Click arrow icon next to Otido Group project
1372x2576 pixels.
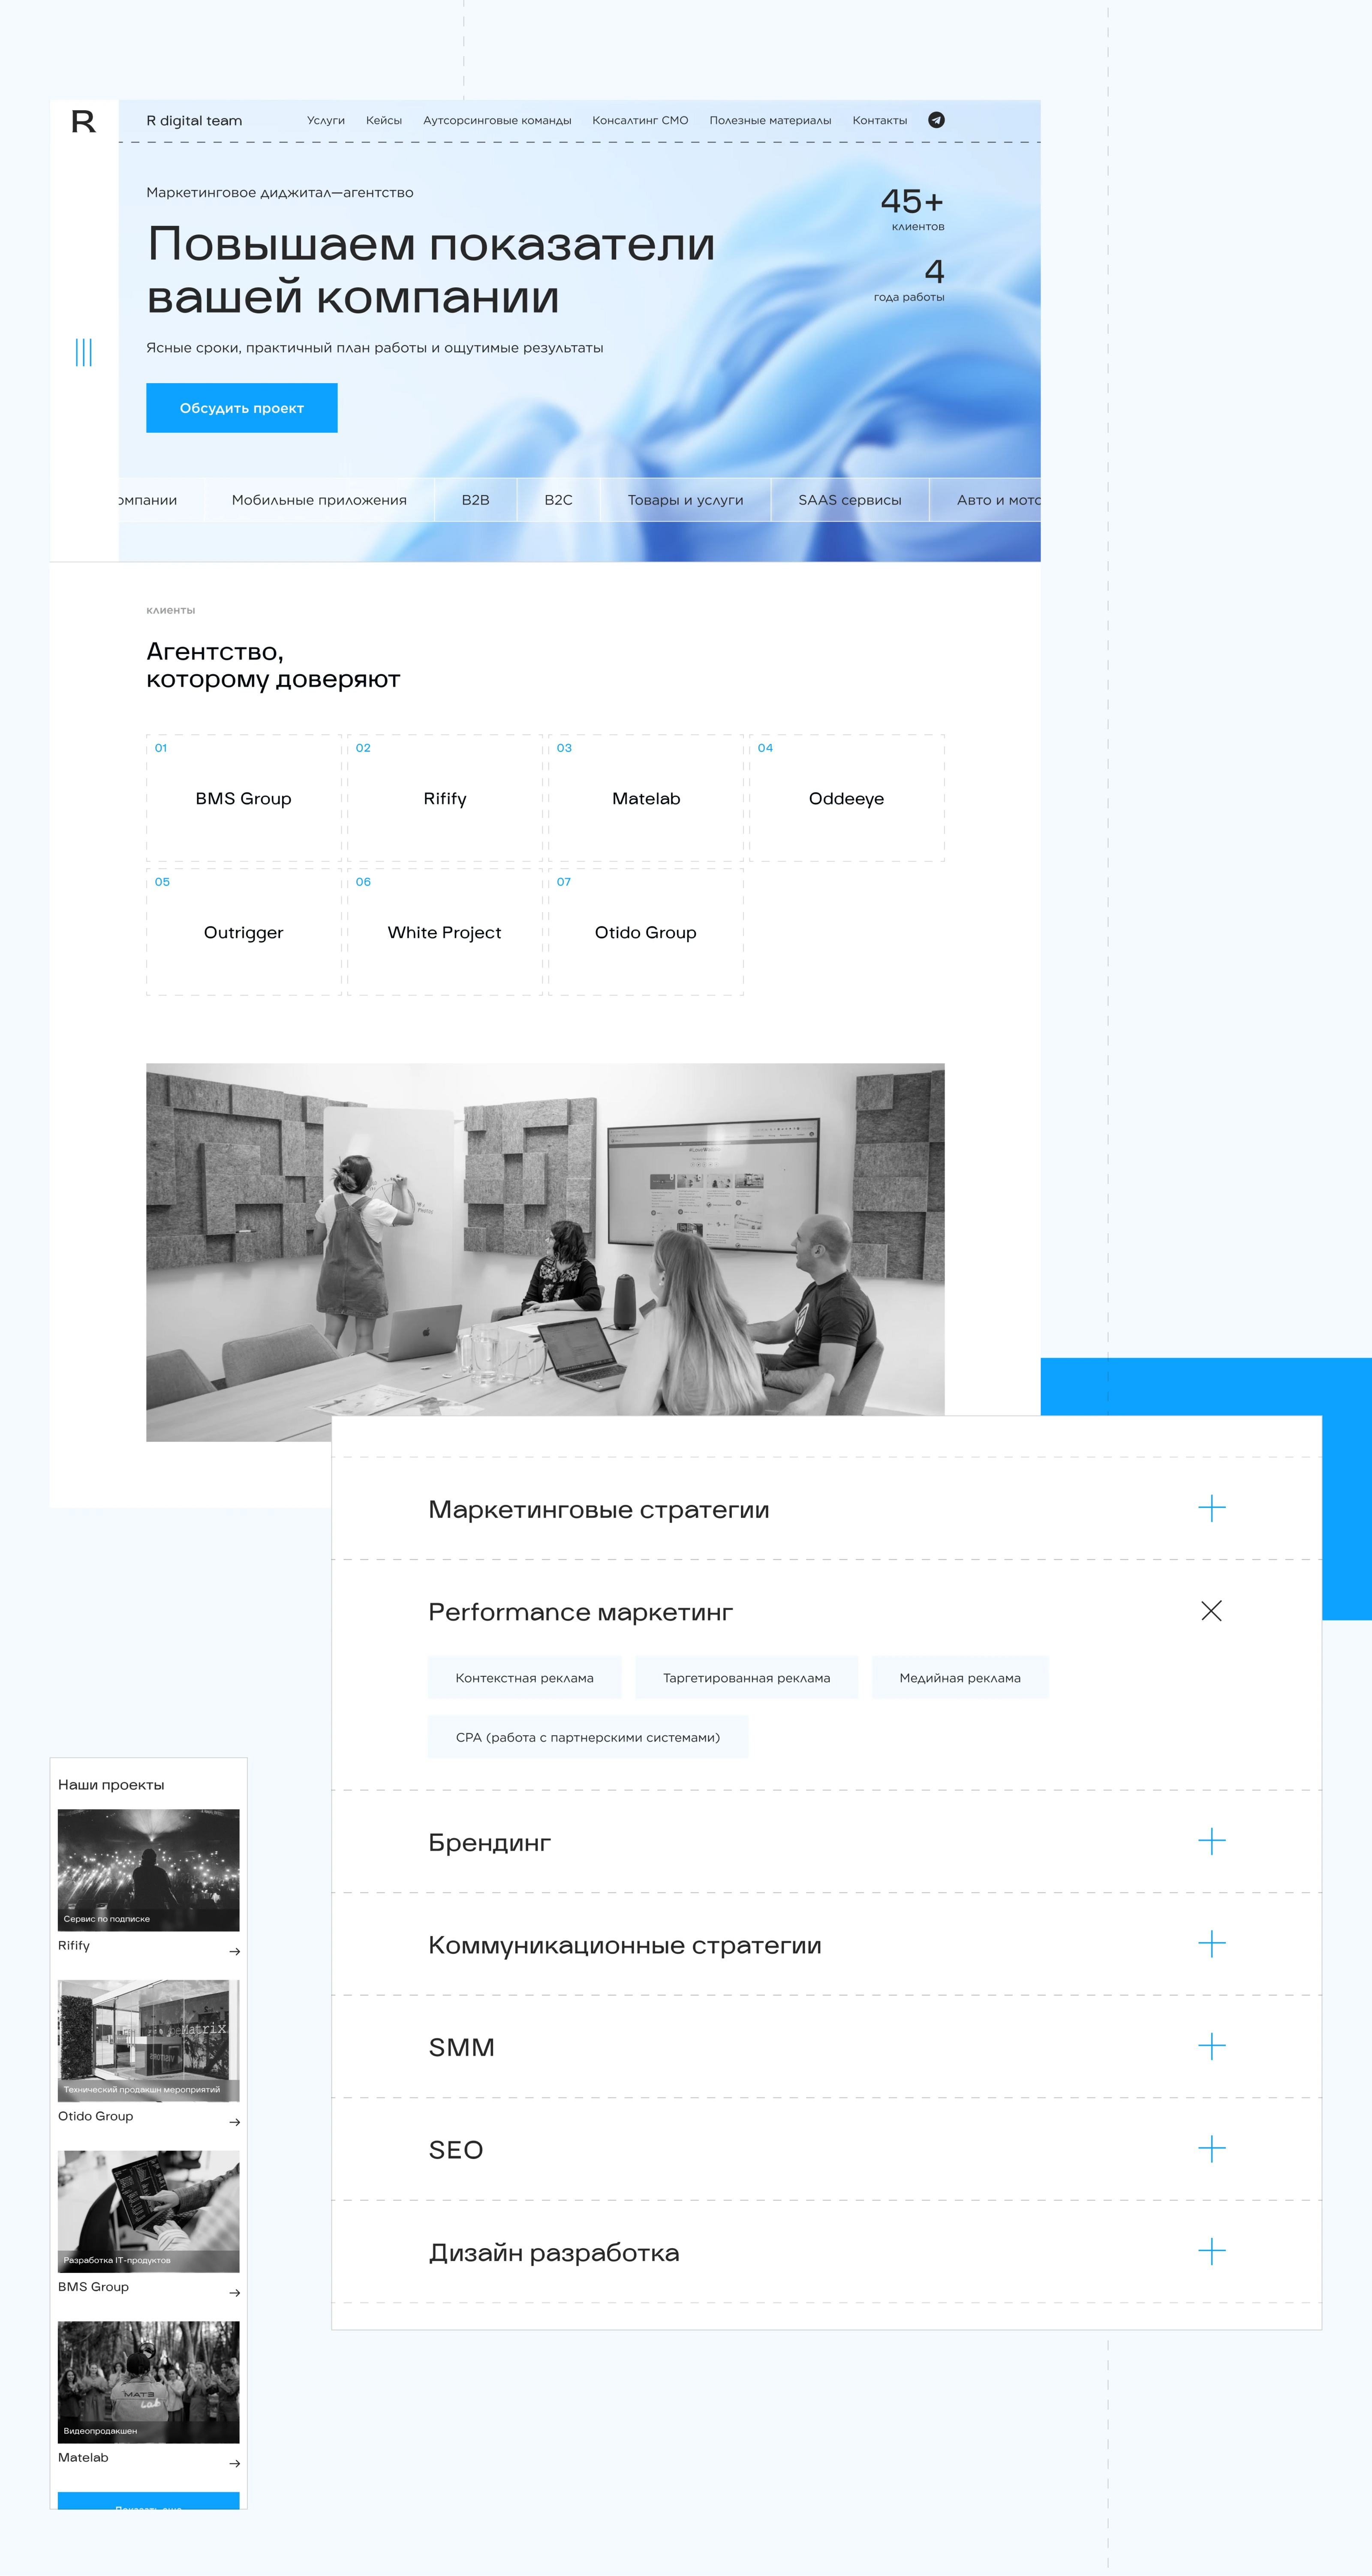click(234, 2122)
